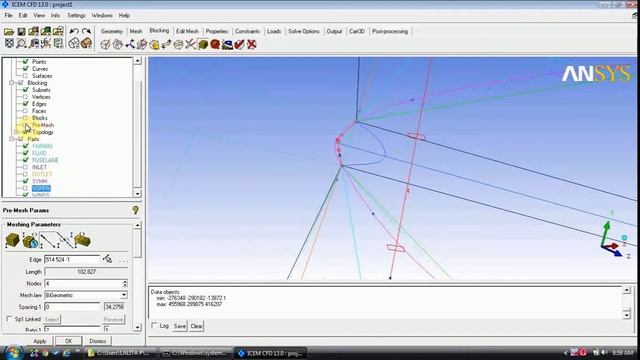This screenshot has height=360, width=640.
Task: Click the Dismiss button
Action: (x=98, y=341)
